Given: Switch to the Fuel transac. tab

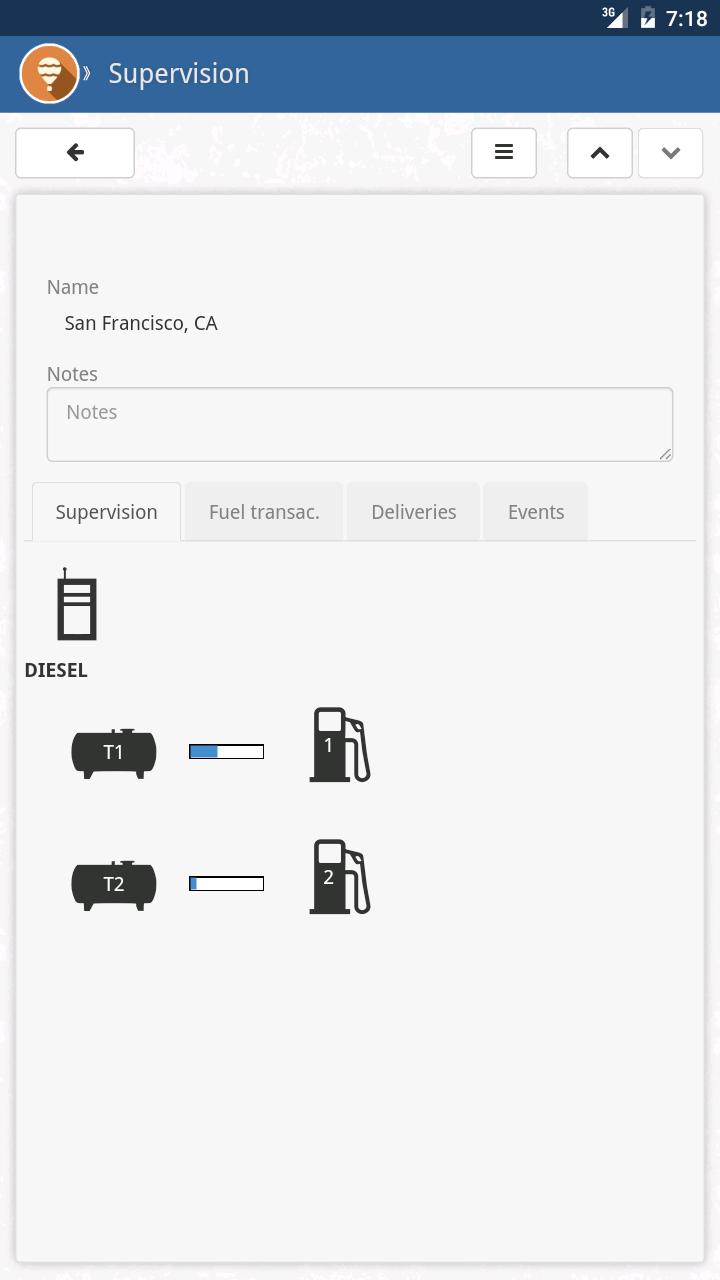Looking at the screenshot, I should pyautogui.click(x=264, y=512).
